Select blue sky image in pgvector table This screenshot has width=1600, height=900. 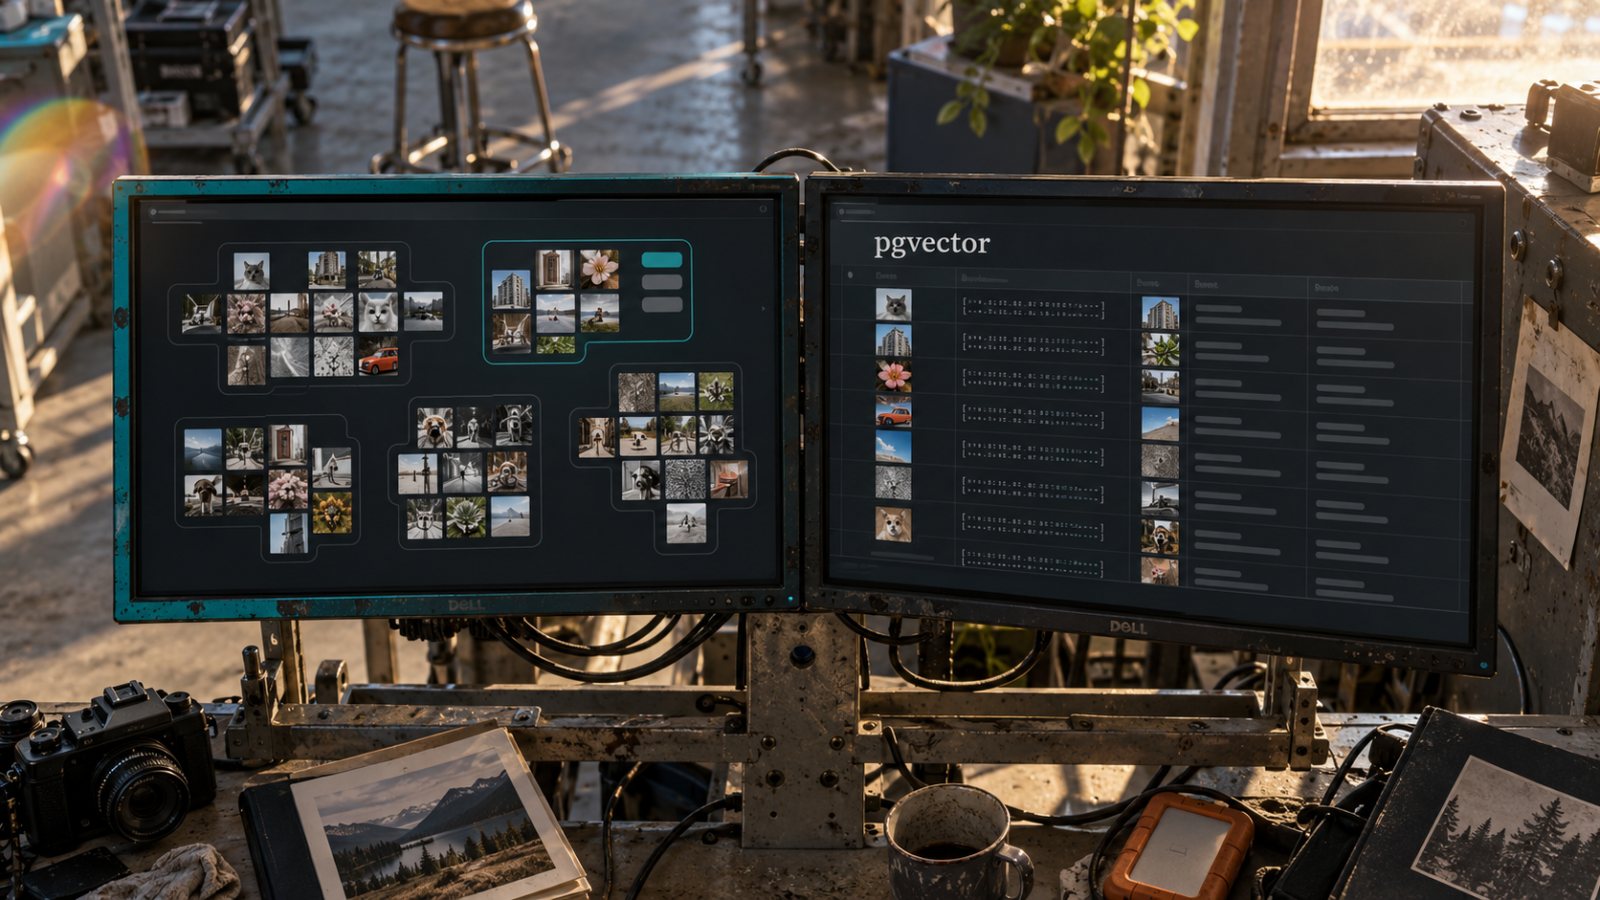tap(893, 447)
